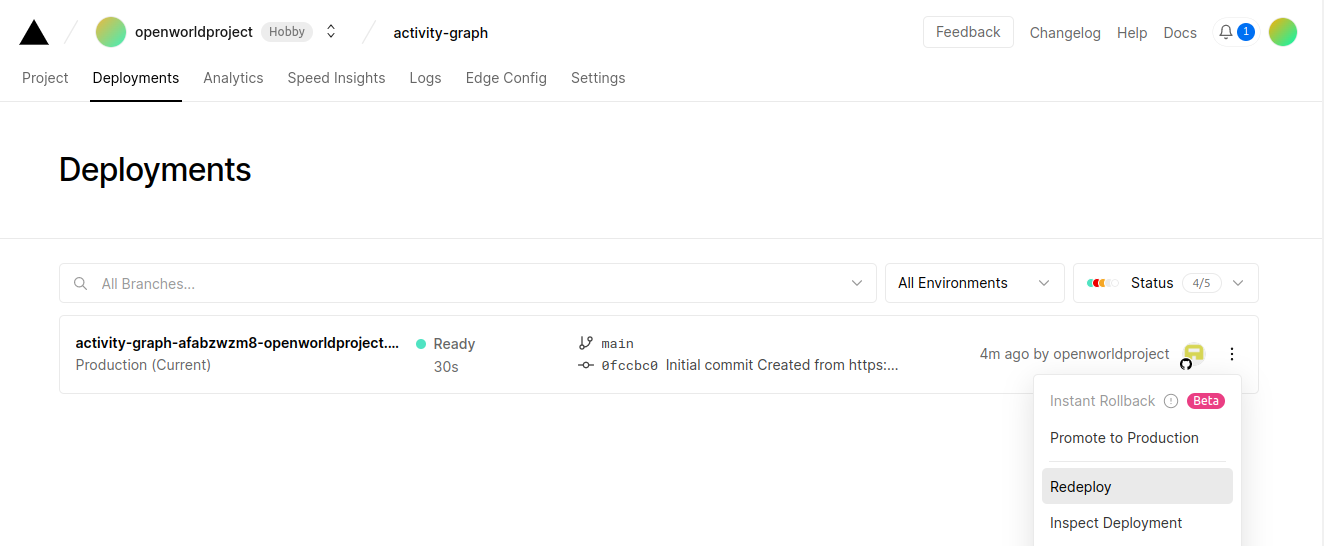This screenshot has width=1324, height=546.
Task: Click the Instant Rollback info icon
Action: point(1171,401)
